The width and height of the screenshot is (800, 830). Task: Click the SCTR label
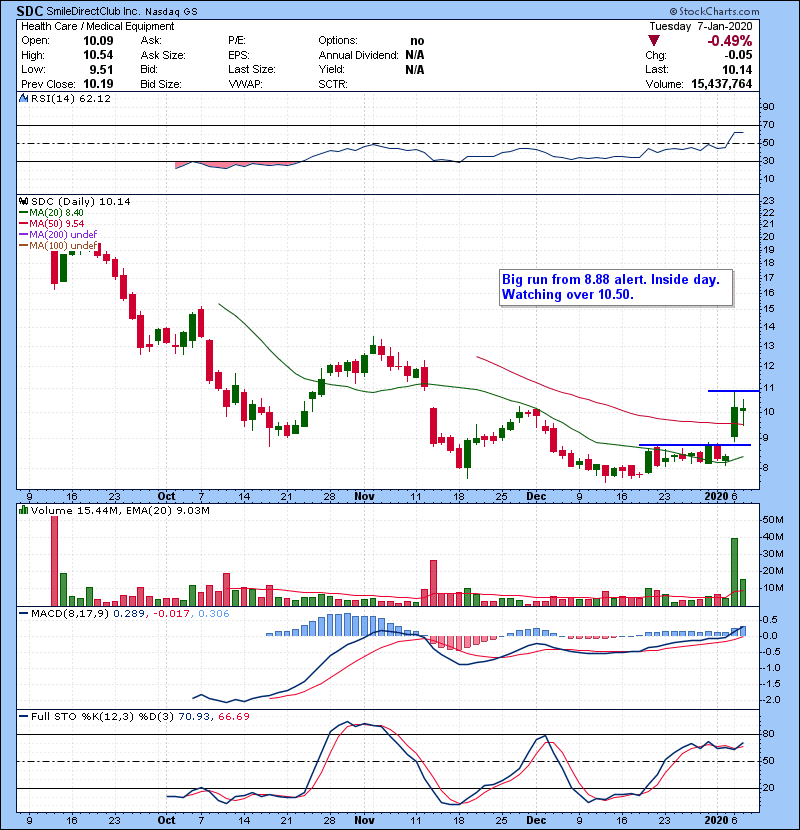point(332,84)
